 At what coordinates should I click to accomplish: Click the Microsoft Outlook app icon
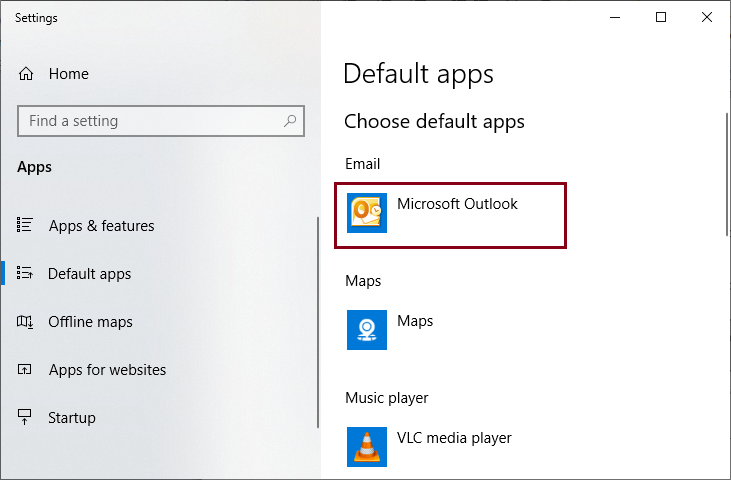click(367, 213)
